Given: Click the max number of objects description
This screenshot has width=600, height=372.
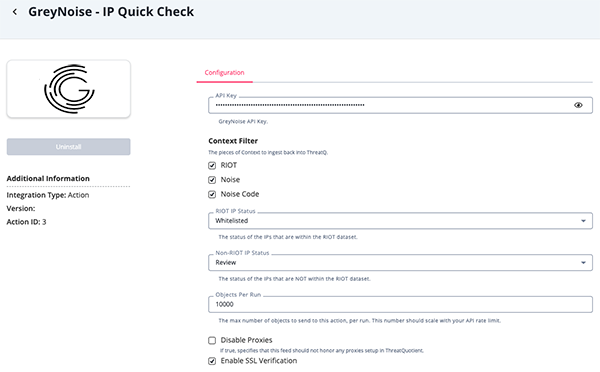Looking at the screenshot, I should pos(359,321).
